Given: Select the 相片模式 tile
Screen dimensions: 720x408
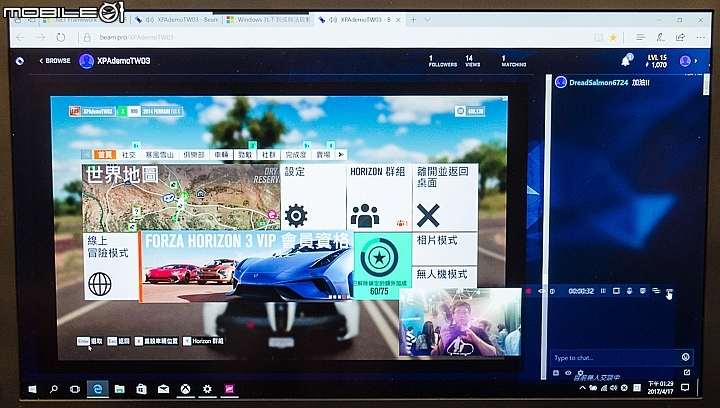Looking at the screenshot, I should (445, 248).
